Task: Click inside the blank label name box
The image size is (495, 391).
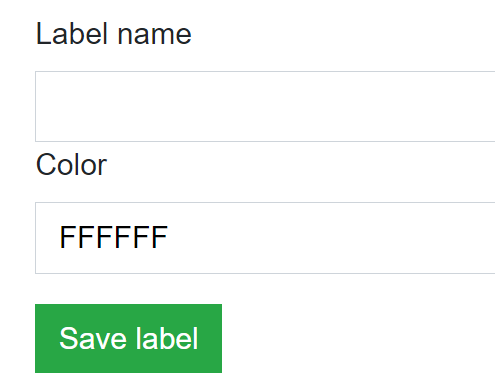Action: click(x=265, y=106)
